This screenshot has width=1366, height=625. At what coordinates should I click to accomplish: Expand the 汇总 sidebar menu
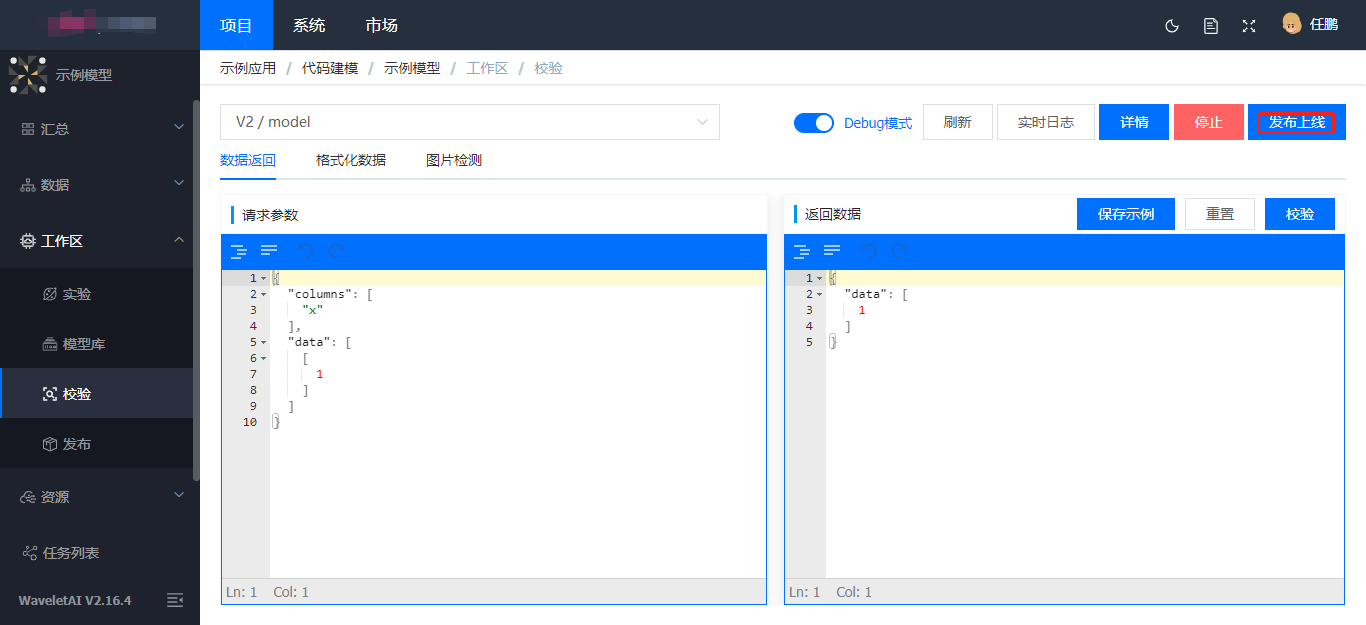coord(100,129)
